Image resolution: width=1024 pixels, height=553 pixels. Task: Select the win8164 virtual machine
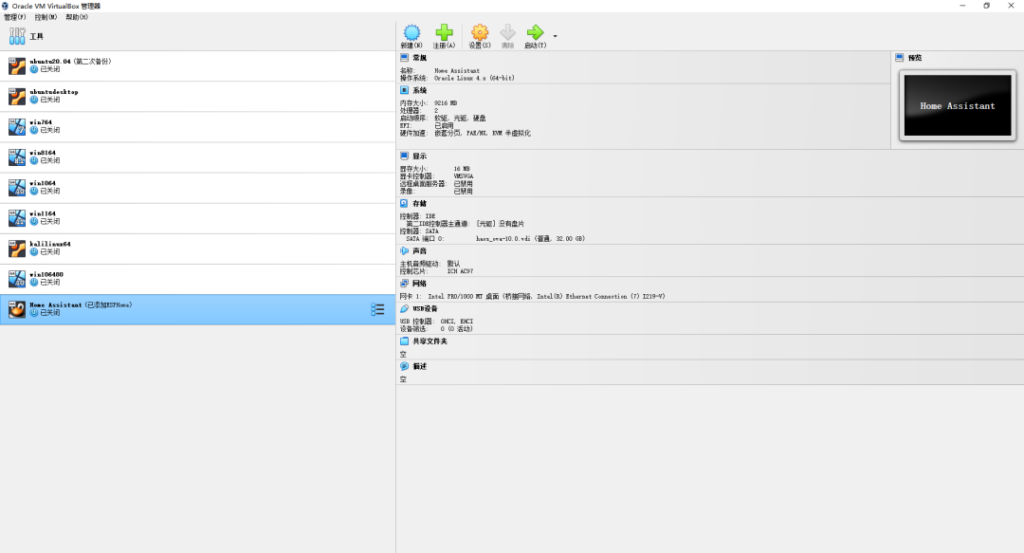point(197,157)
